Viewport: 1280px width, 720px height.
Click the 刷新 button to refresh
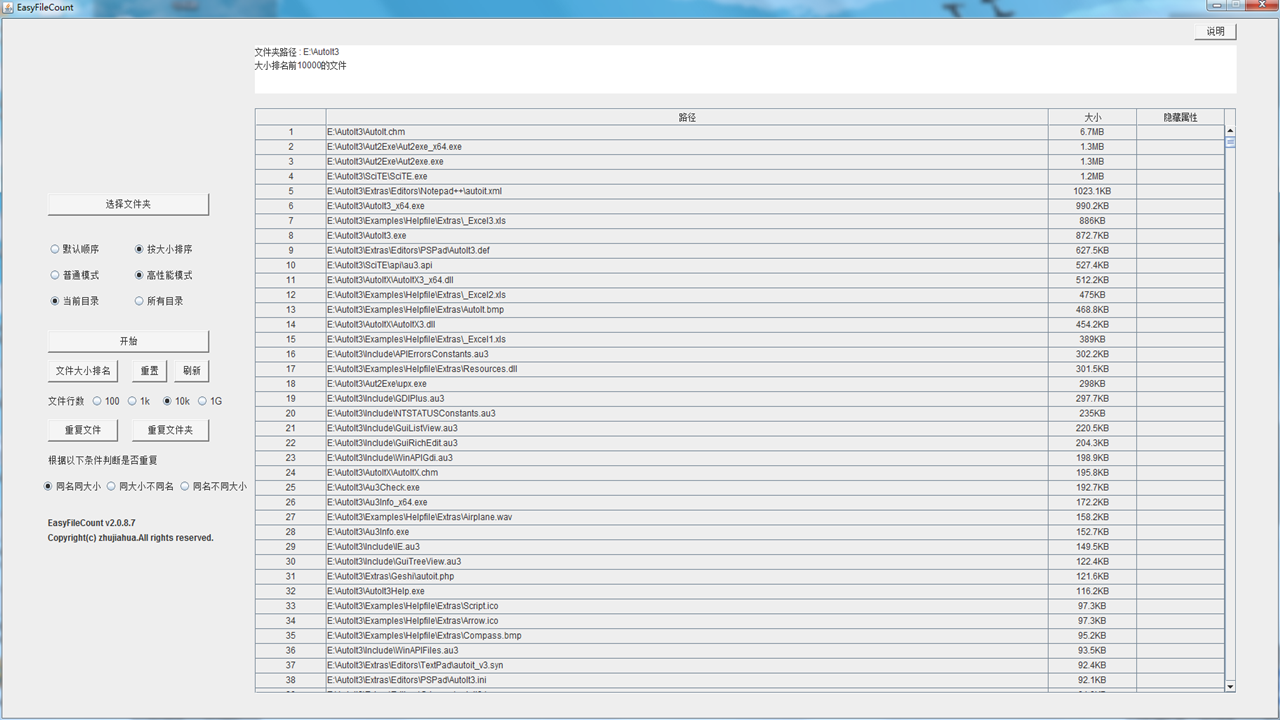[x=191, y=370]
